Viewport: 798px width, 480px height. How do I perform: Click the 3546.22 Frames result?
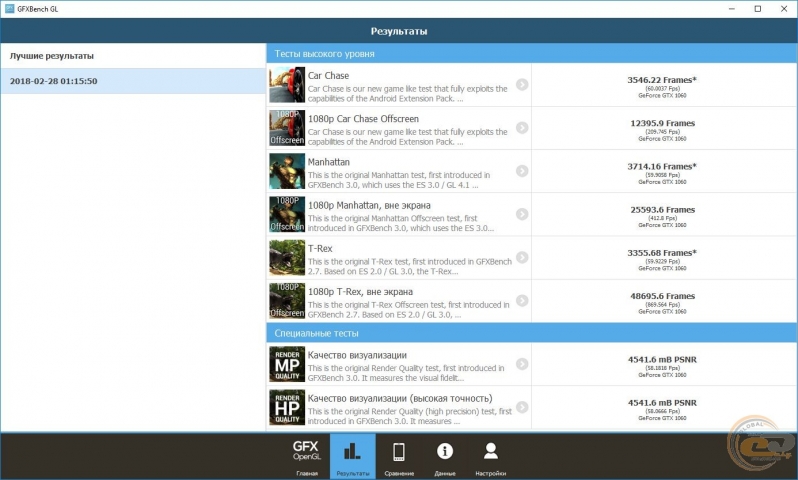662,80
